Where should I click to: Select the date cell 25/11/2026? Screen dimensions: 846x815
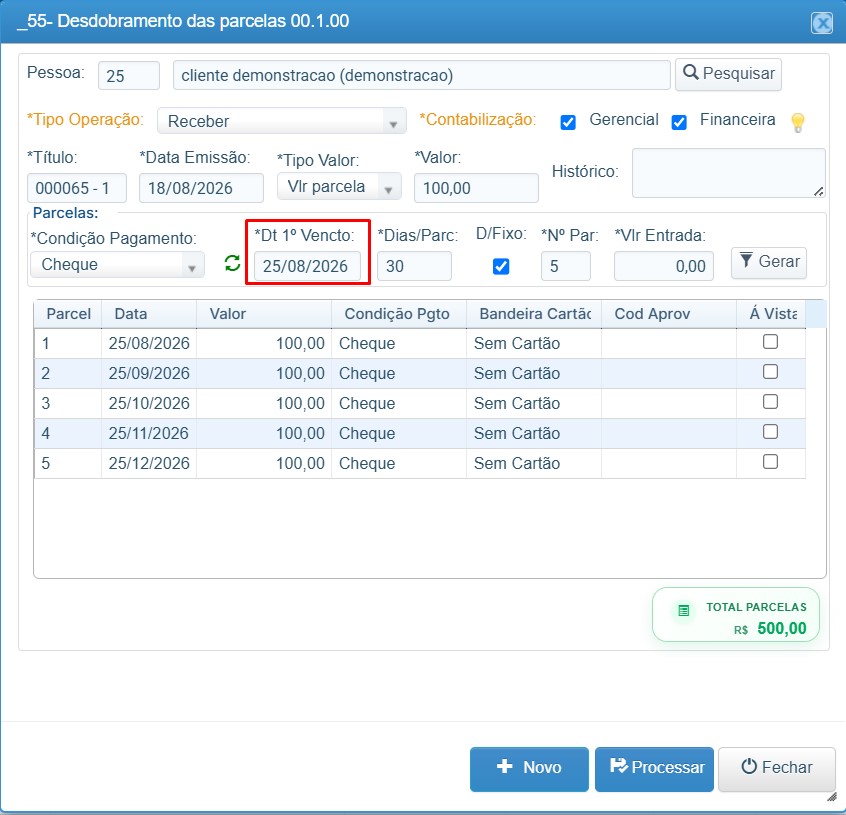pos(149,434)
